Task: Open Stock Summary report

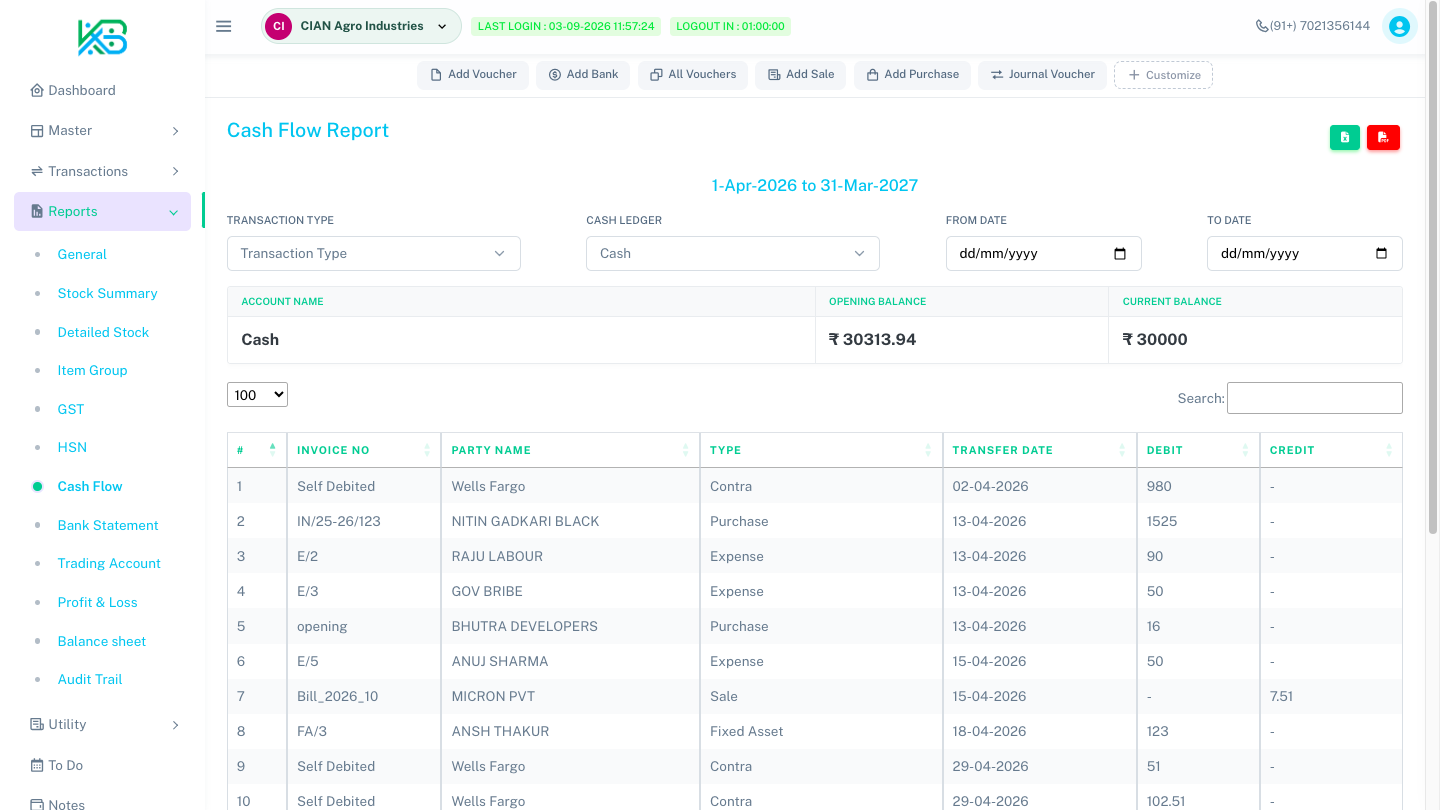Action: coord(108,293)
